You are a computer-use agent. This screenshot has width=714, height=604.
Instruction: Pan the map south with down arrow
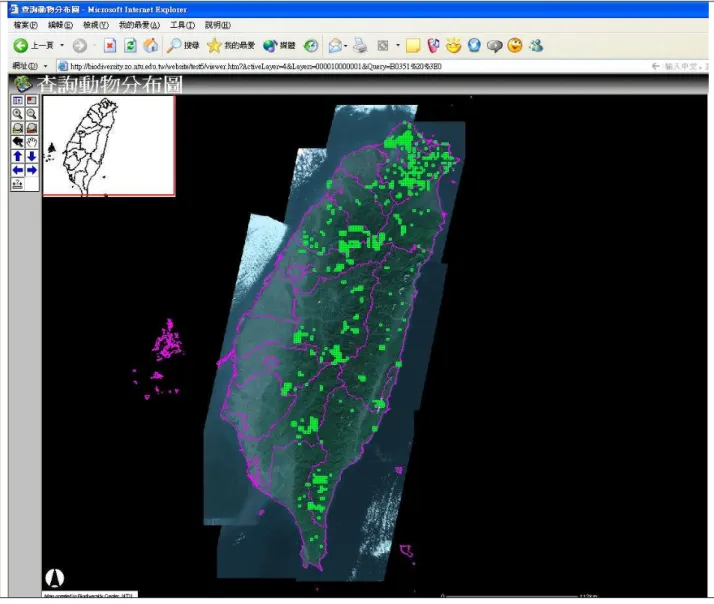point(31,156)
